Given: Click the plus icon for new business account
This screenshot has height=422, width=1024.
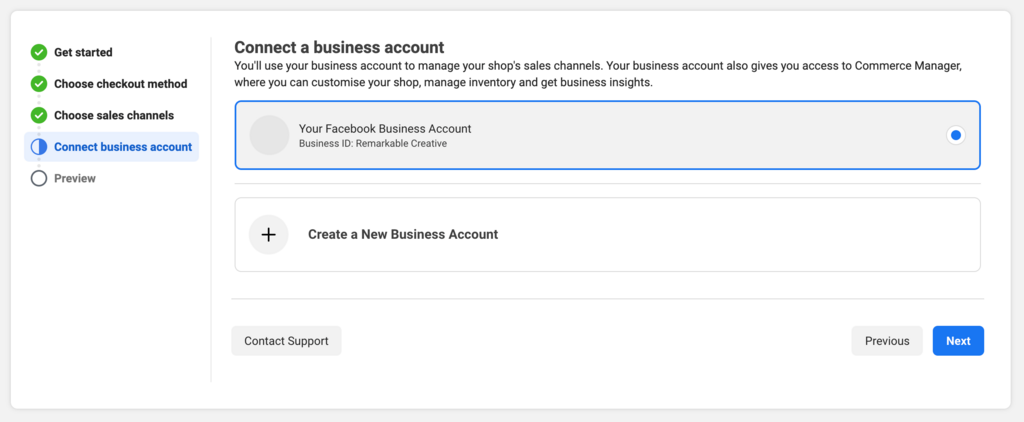Looking at the screenshot, I should 268,235.
